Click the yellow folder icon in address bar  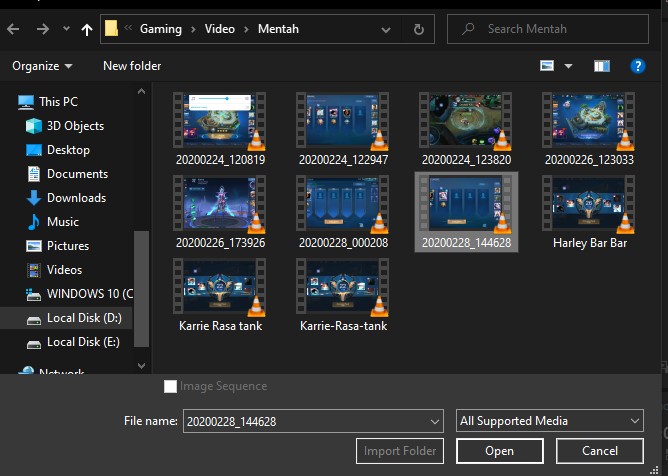[x=111, y=29]
